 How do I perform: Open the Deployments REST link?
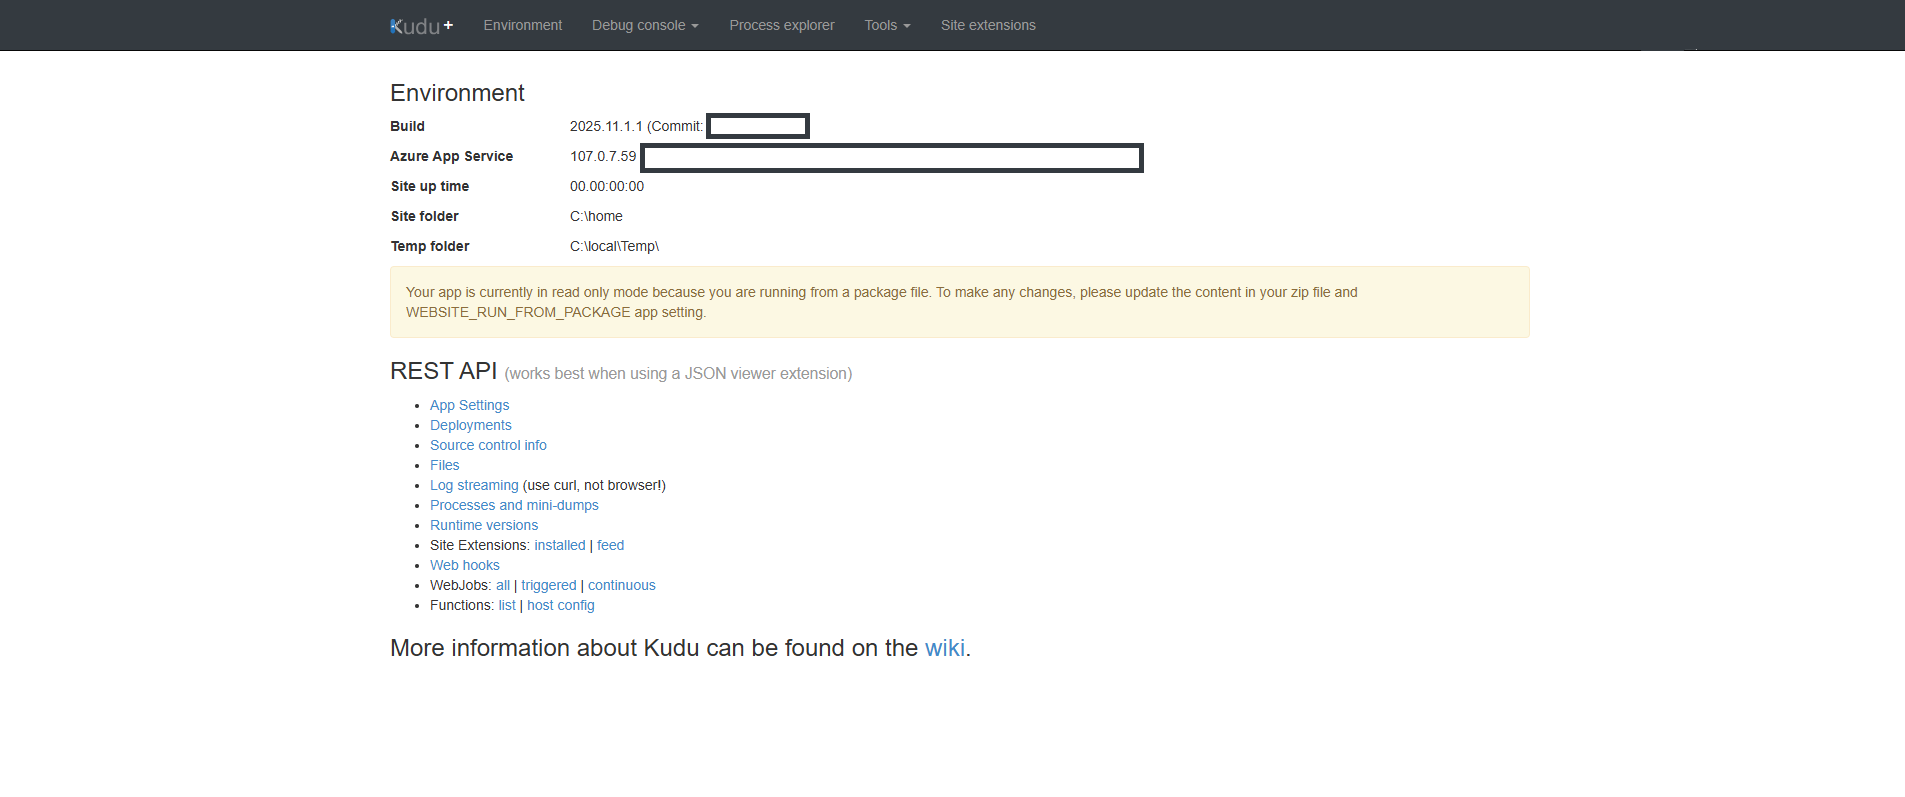point(470,425)
